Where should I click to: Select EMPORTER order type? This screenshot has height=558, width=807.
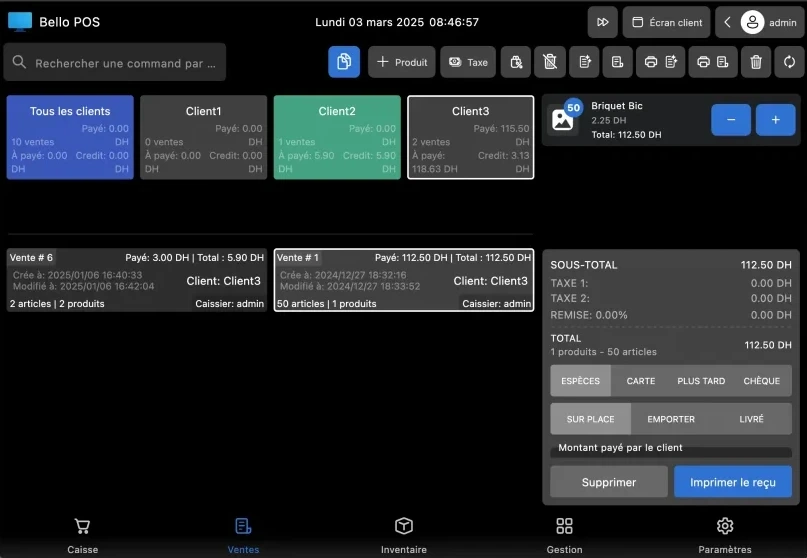pyautogui.click(x=671, y=419)
